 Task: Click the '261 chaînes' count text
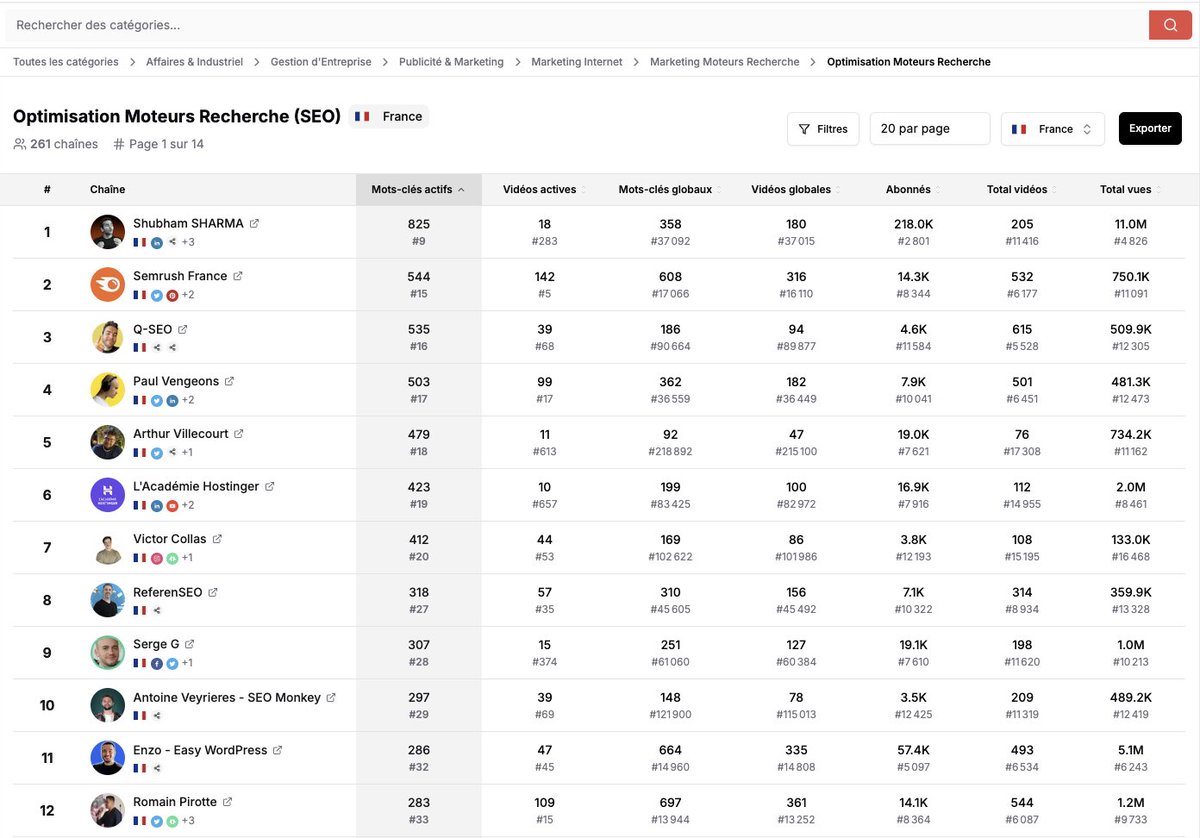[x=64, y=144]
